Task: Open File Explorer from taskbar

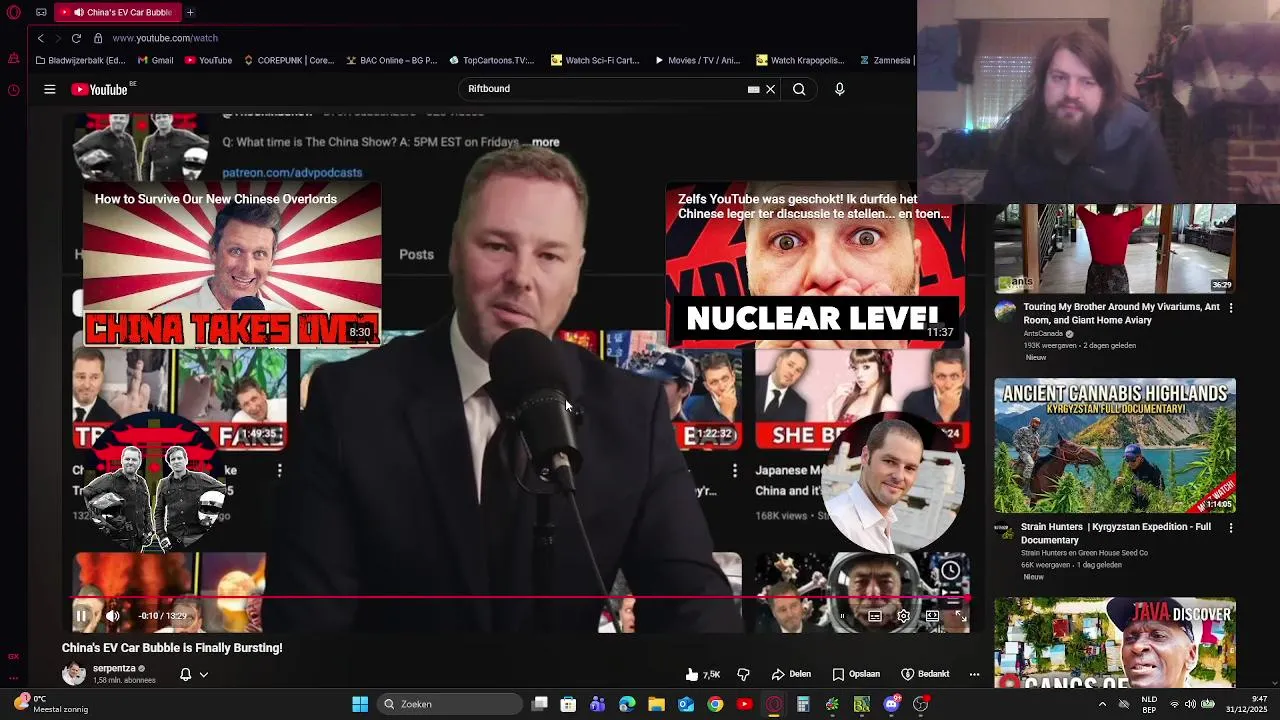Action: [x=656, y=704]
